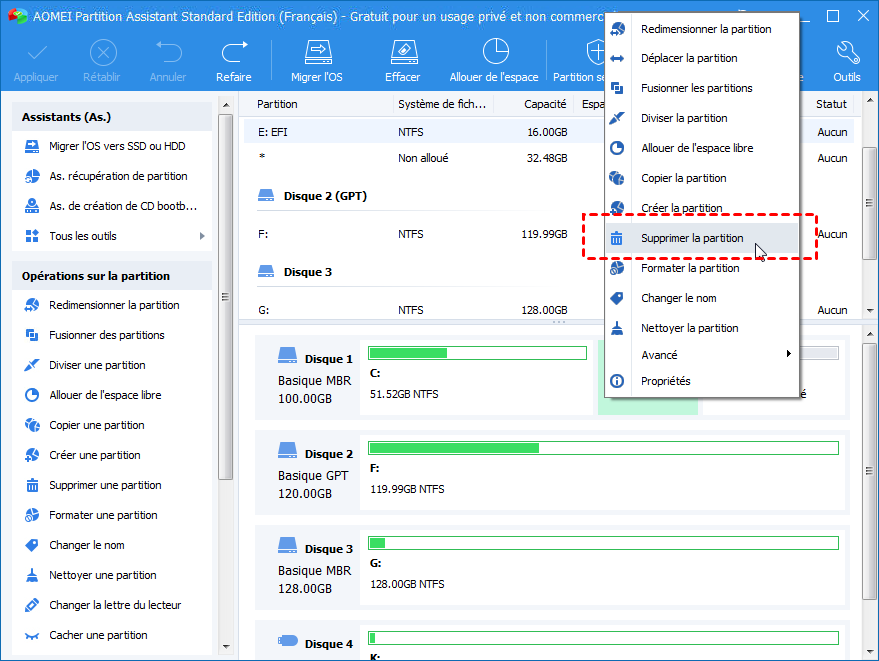
Task: Collapse the Assistants (As.) section header
Action: point(112,117)
